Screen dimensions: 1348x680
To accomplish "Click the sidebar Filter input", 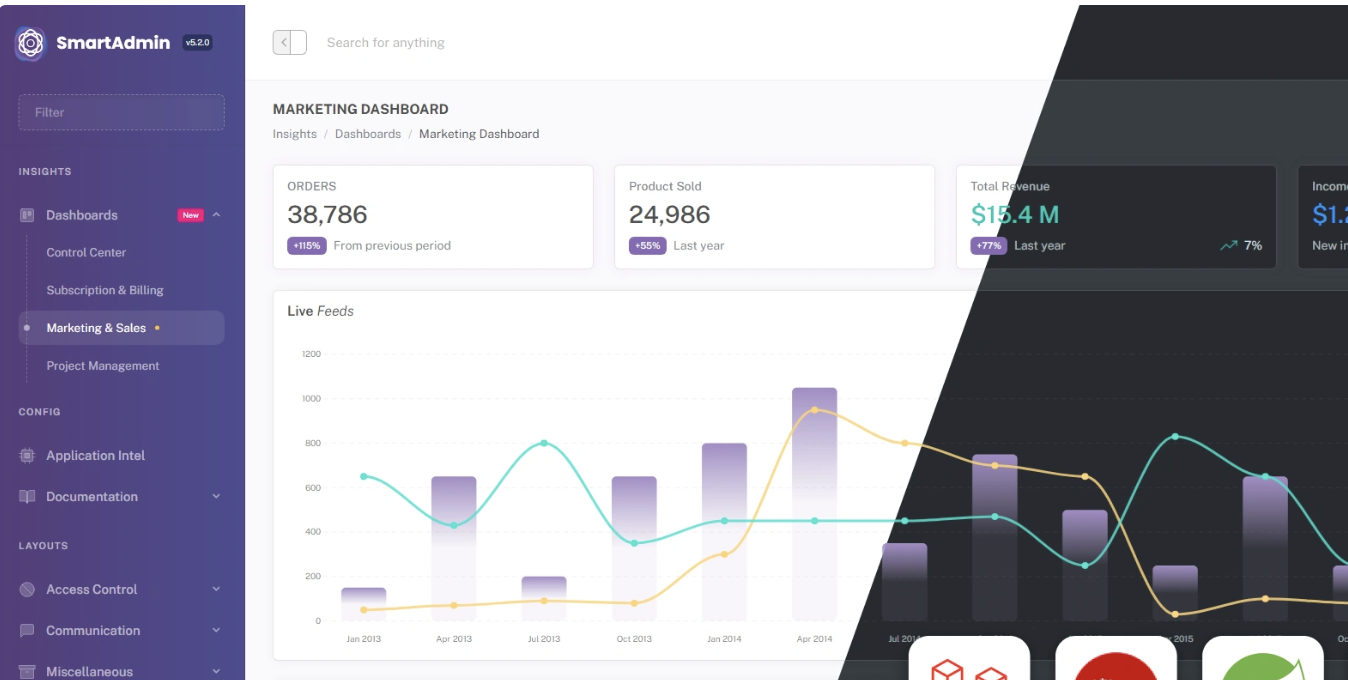I will [121, 112].
